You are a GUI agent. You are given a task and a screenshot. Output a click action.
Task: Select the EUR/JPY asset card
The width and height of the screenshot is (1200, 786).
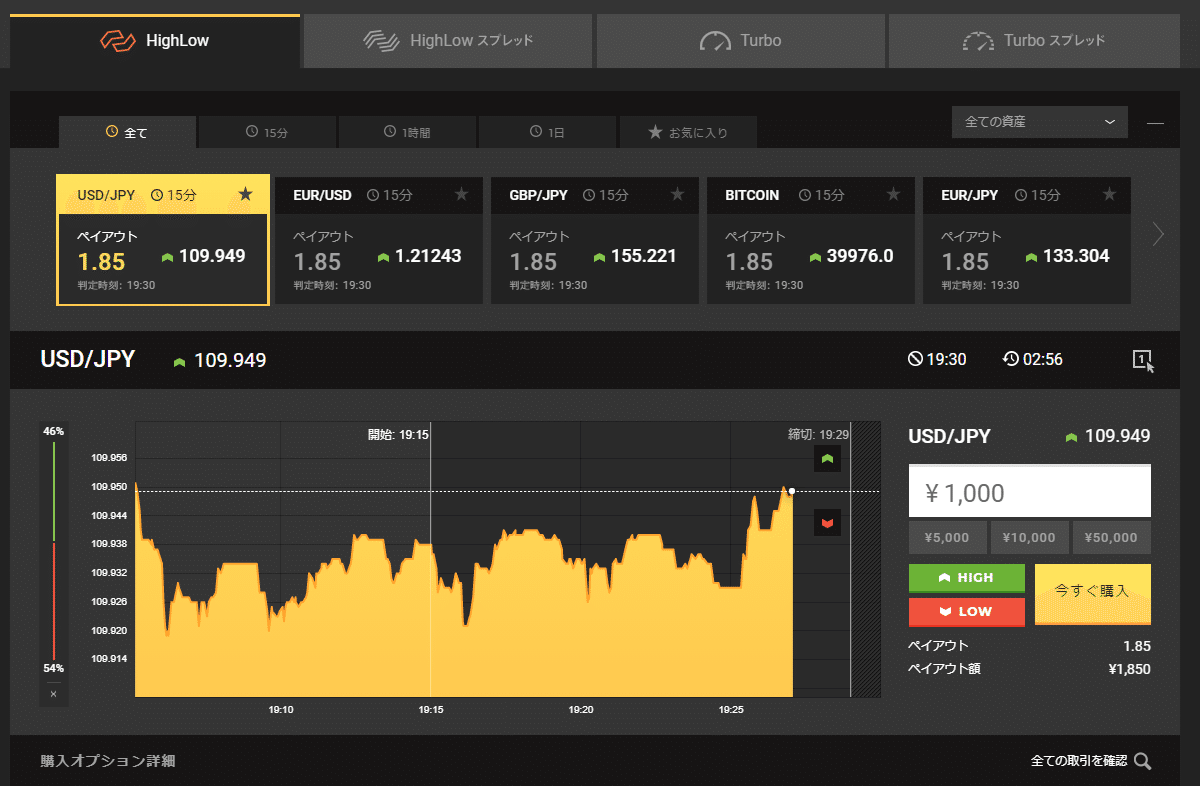[x=1026, y=241]
